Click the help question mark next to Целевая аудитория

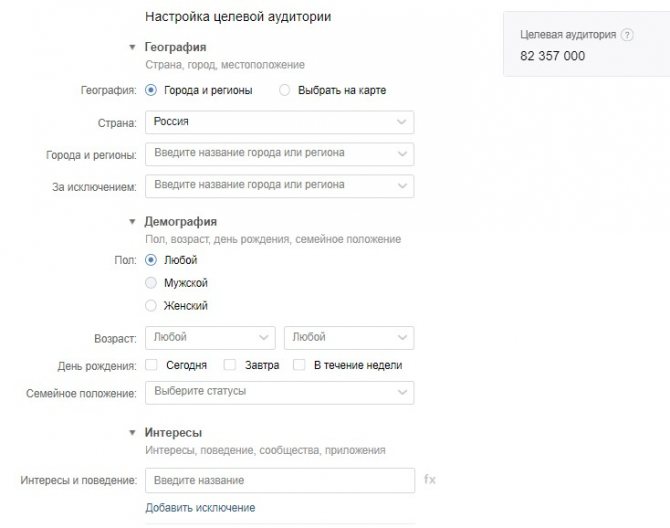tap(627, 35)
